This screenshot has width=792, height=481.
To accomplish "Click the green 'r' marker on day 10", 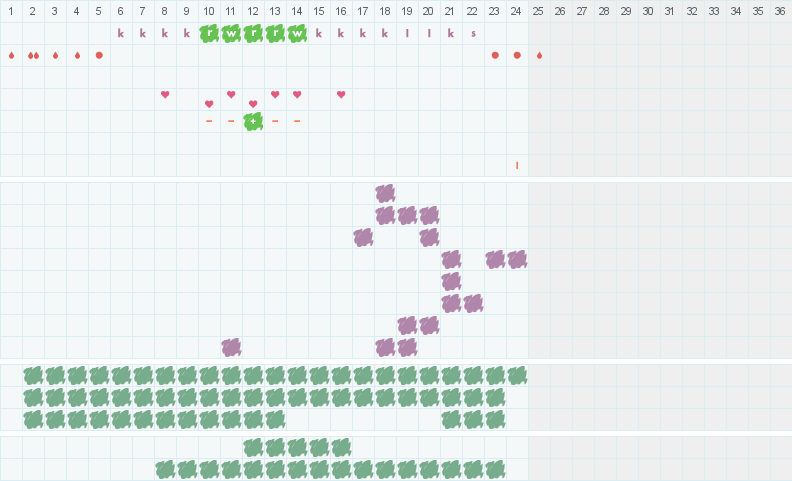I will pos(209,33).
